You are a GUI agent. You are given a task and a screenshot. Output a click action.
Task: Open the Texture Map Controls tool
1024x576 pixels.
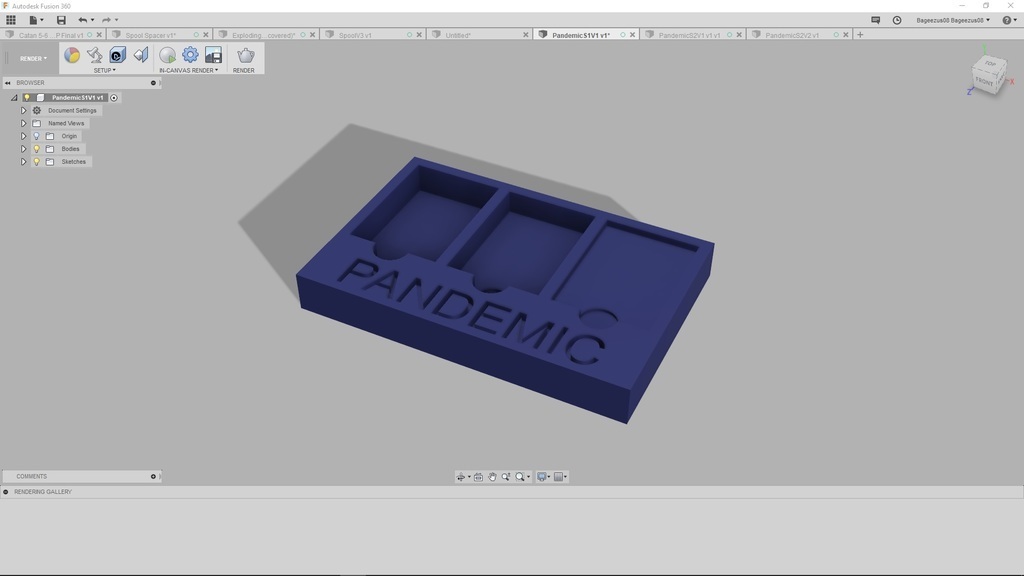tap(140, 55)
